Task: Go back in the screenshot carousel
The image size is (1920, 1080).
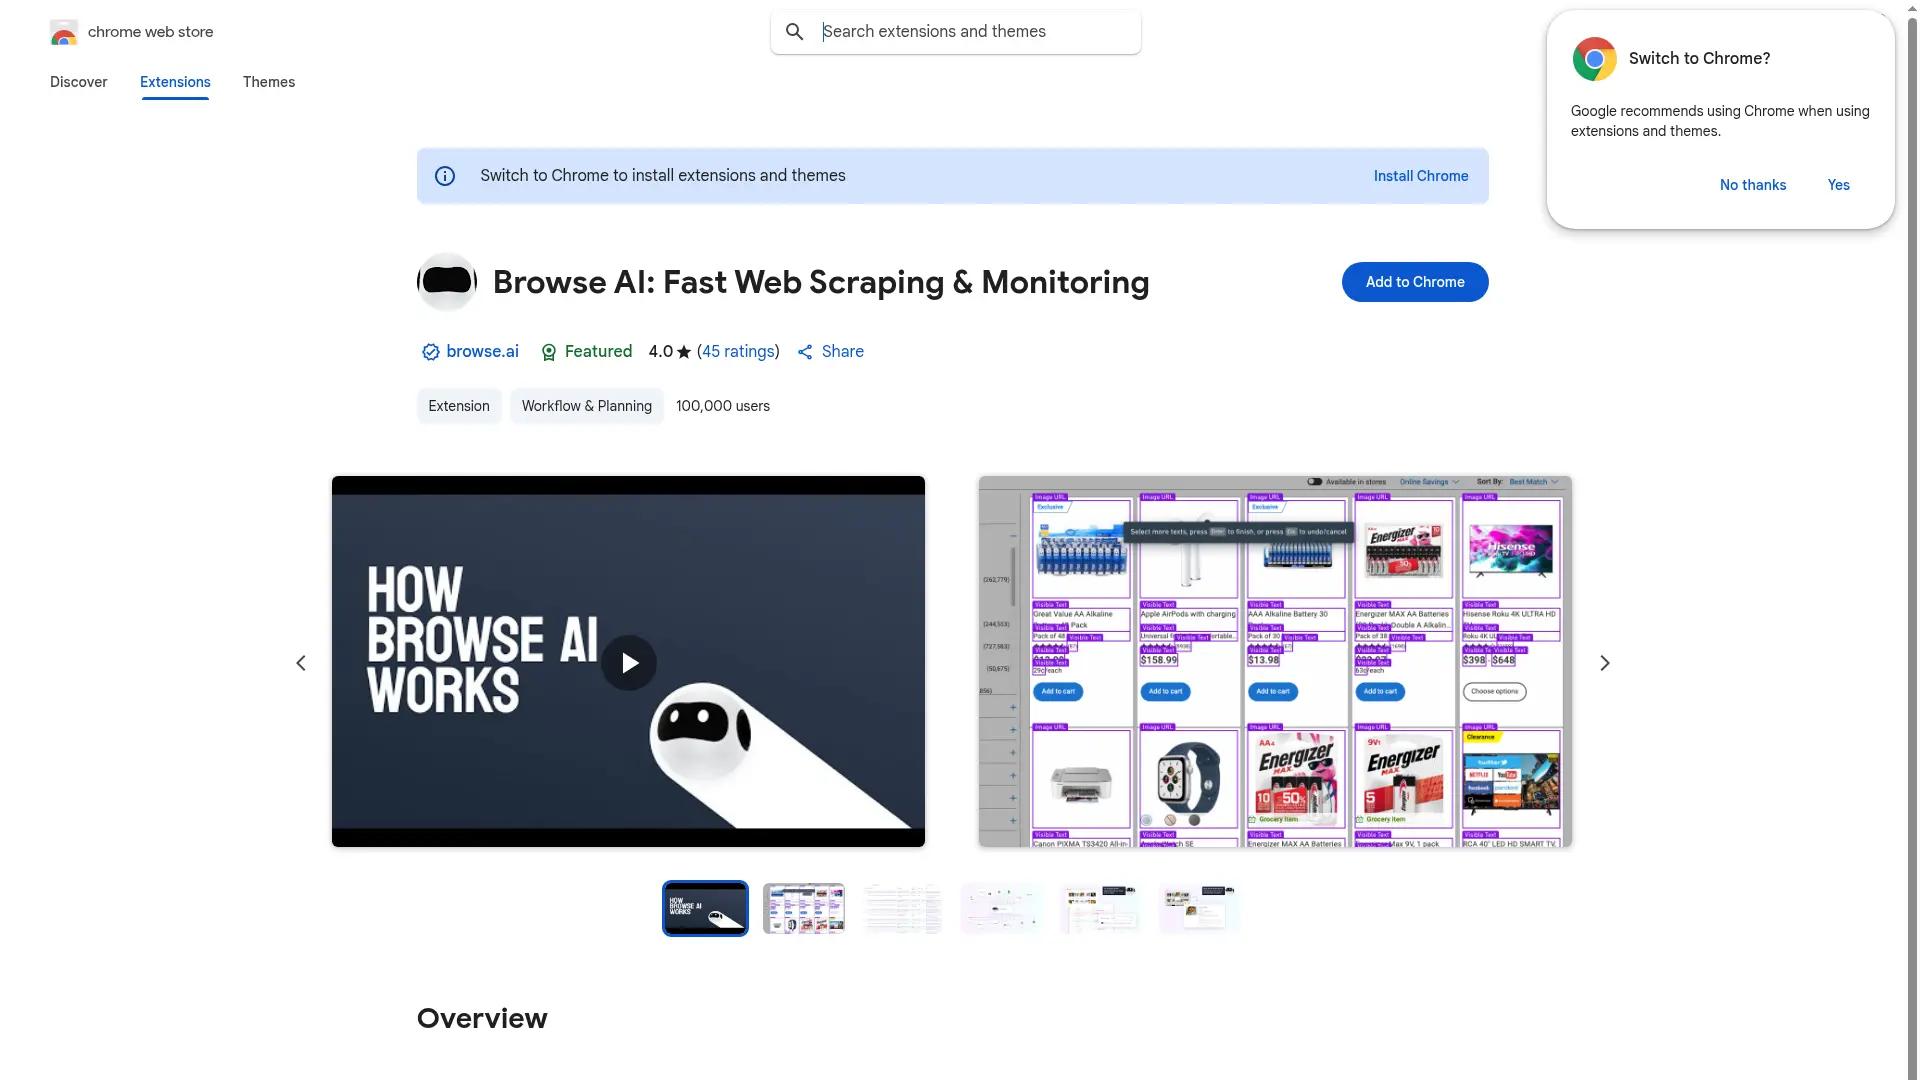Action: (x=301, y=662)
